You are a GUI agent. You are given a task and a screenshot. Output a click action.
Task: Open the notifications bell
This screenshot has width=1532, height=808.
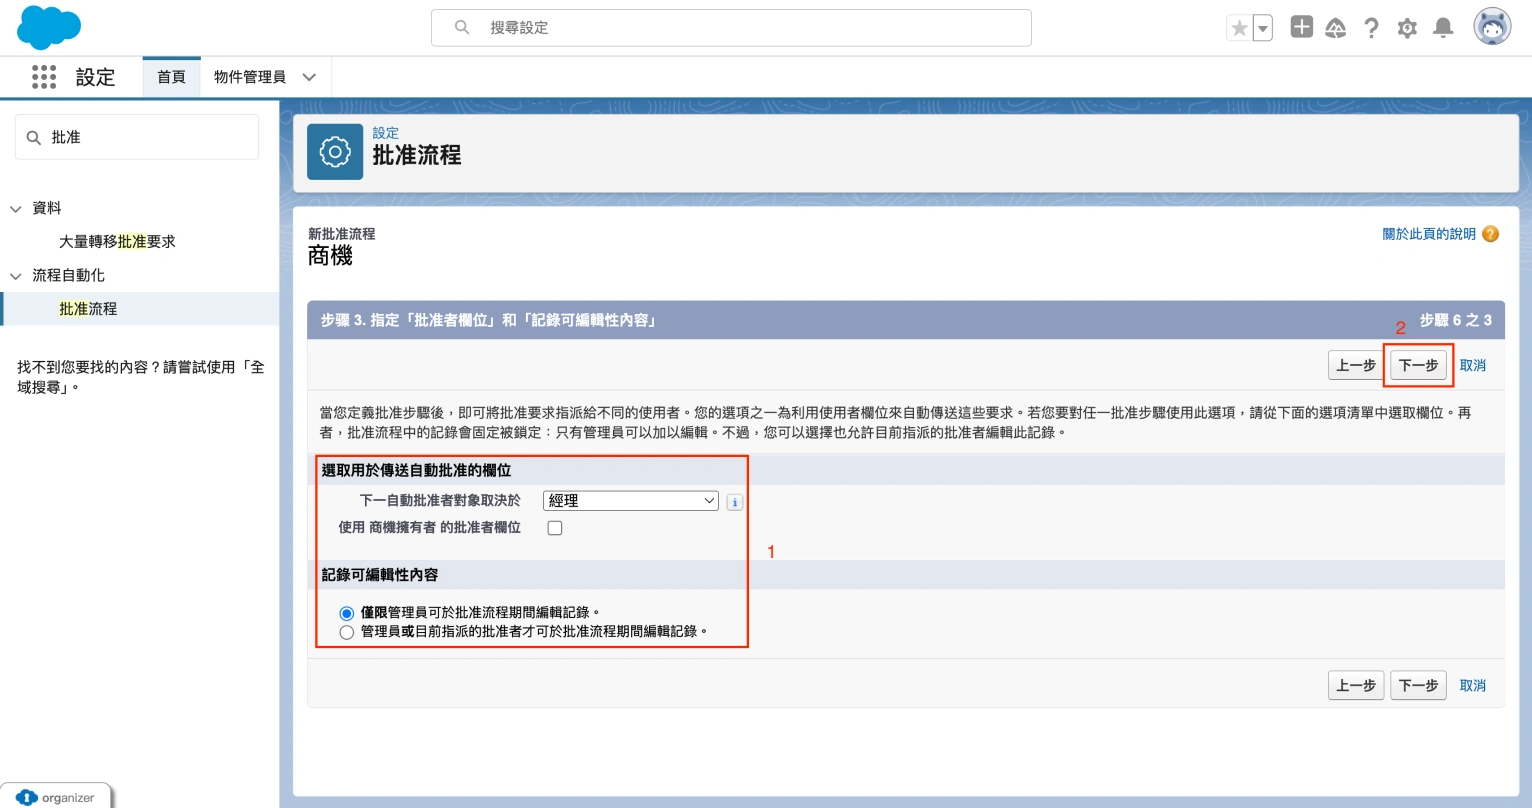click(x=1443, y=28)
